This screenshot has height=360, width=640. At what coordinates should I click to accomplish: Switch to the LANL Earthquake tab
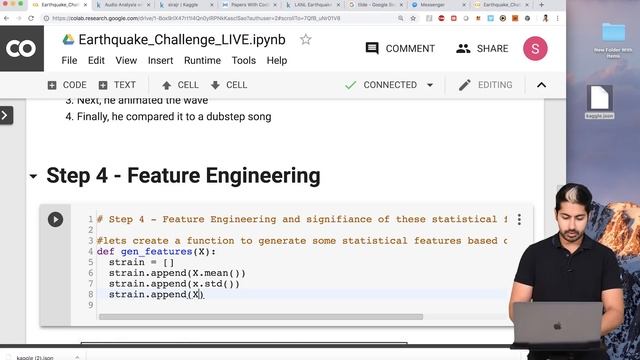(x=312, y=5)
